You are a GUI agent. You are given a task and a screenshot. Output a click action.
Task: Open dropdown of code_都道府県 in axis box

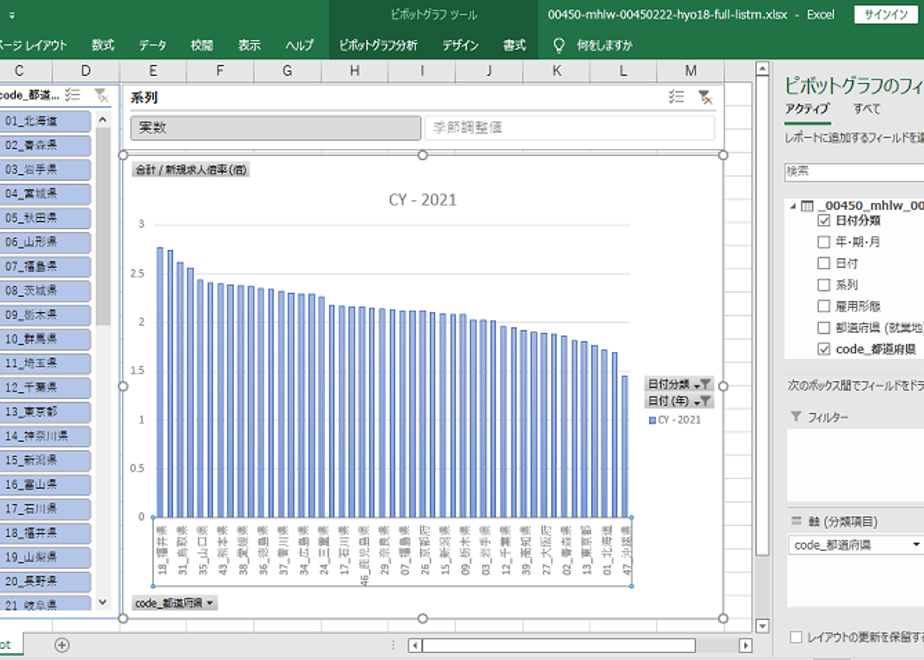tap(916, 544)
